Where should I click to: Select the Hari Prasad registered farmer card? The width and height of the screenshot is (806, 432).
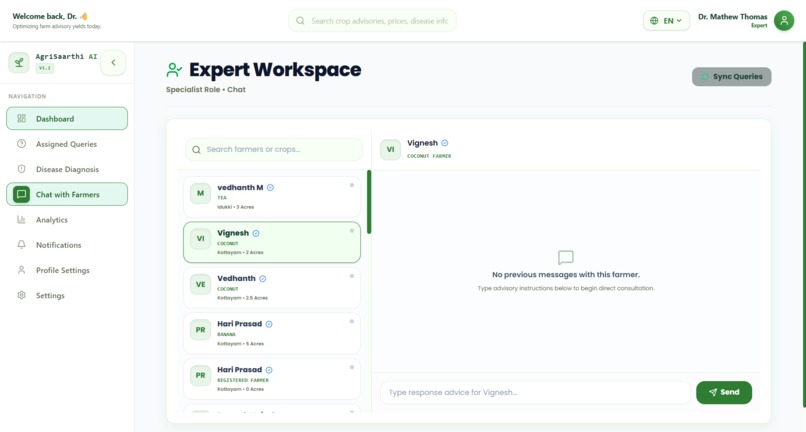[272, 379]
